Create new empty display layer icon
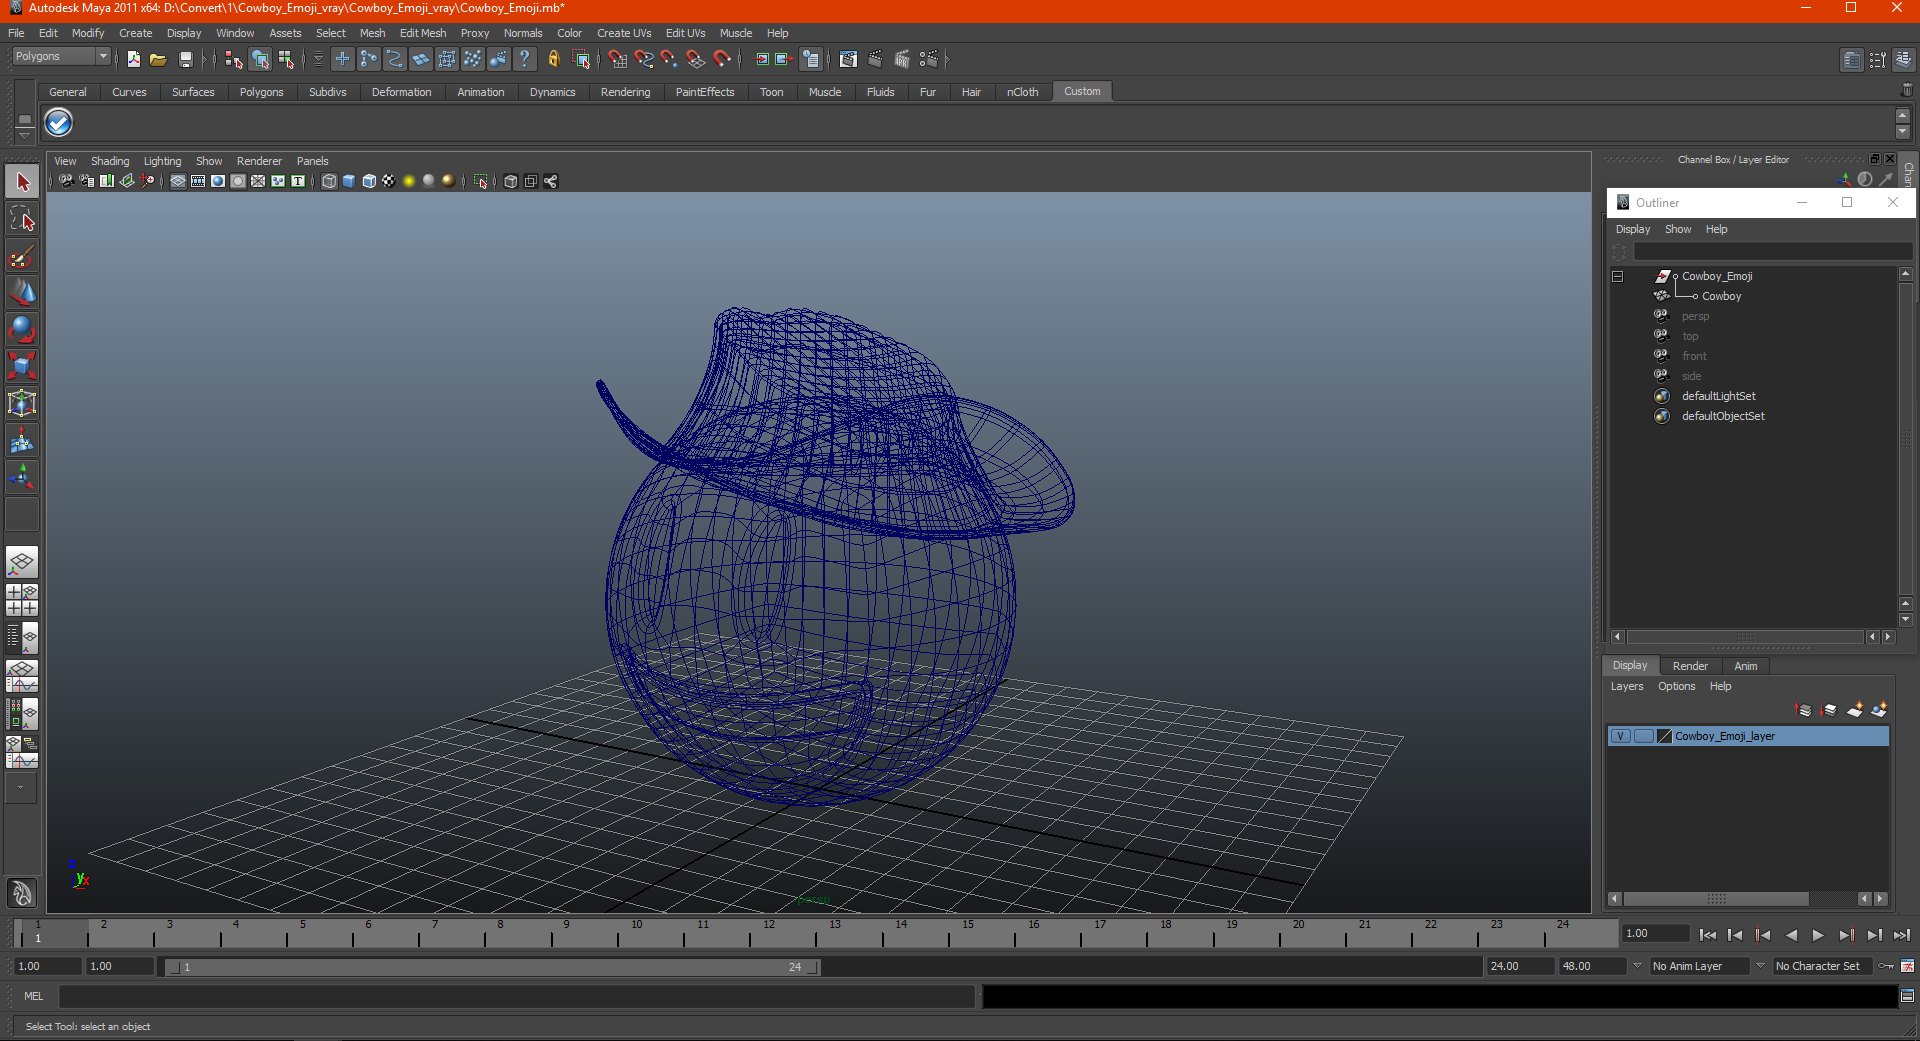Viewport: 1920px width, 1041px height. (x=1855, y=710)
